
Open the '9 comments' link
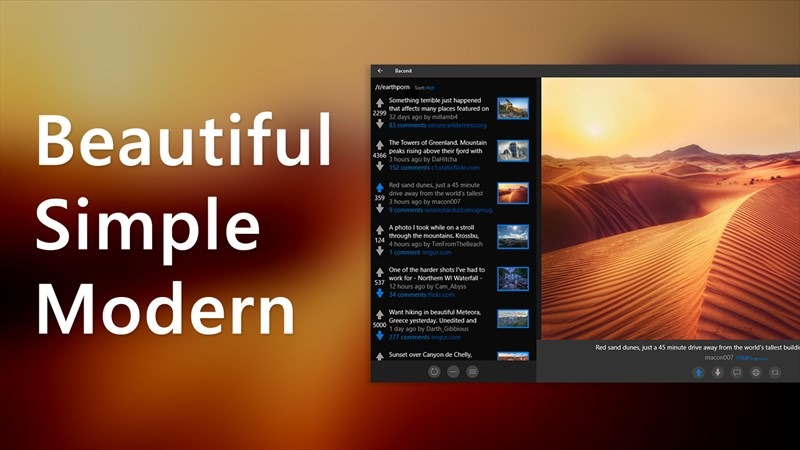(x=406, y=210)
